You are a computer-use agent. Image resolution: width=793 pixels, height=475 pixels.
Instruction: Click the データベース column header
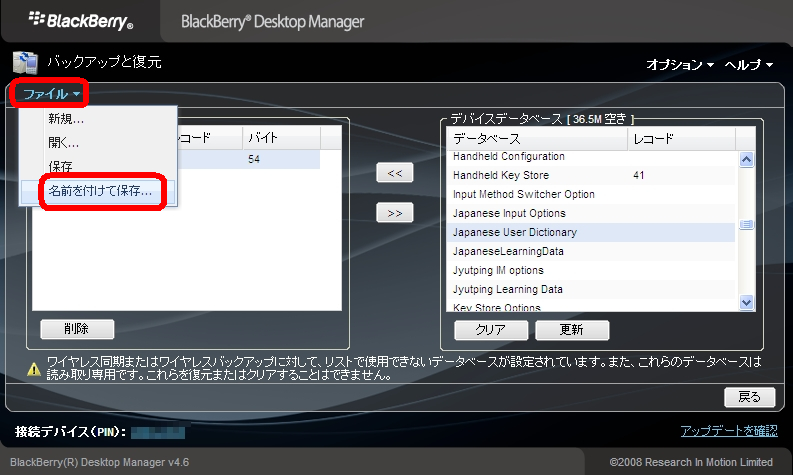click(x=537, y=138)
